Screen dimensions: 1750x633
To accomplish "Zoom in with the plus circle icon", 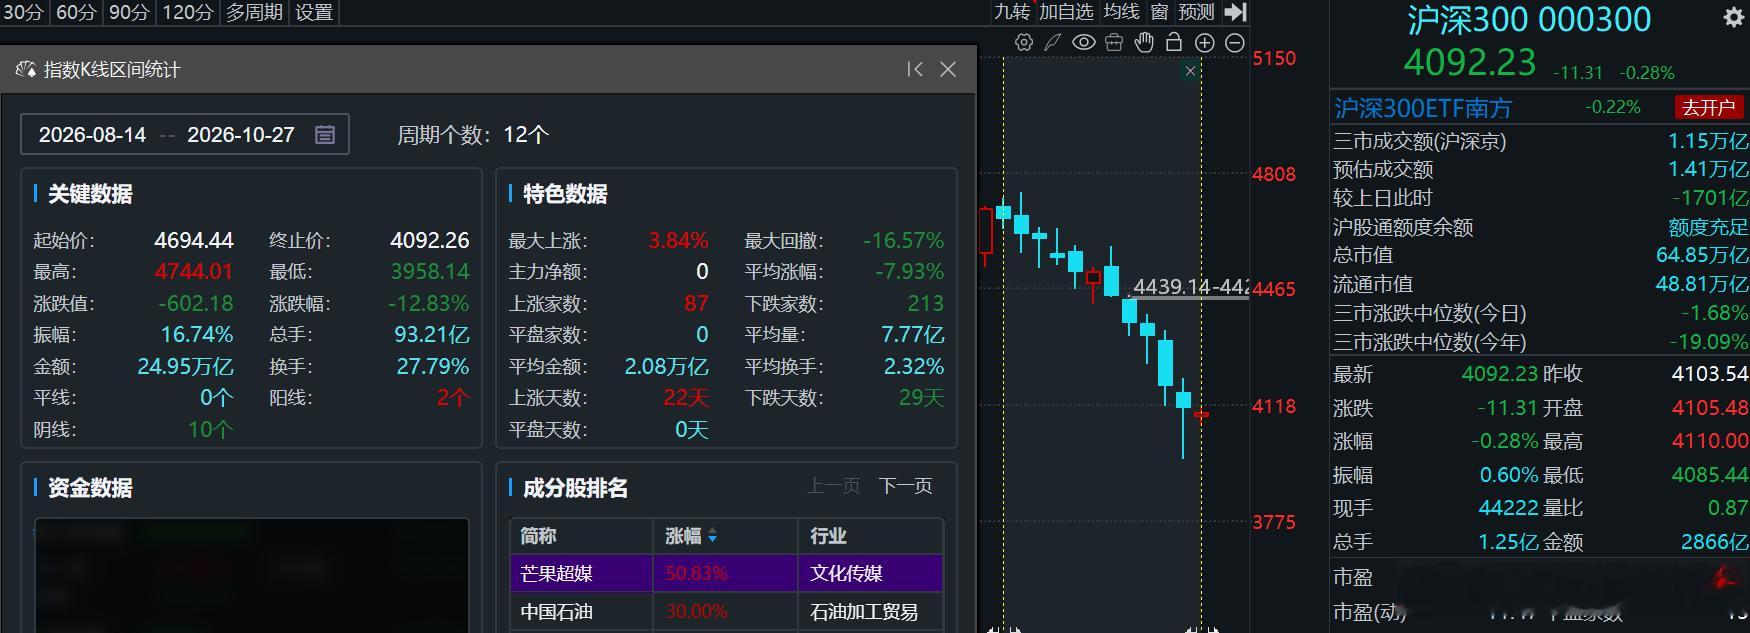I will click(1205, 42).
